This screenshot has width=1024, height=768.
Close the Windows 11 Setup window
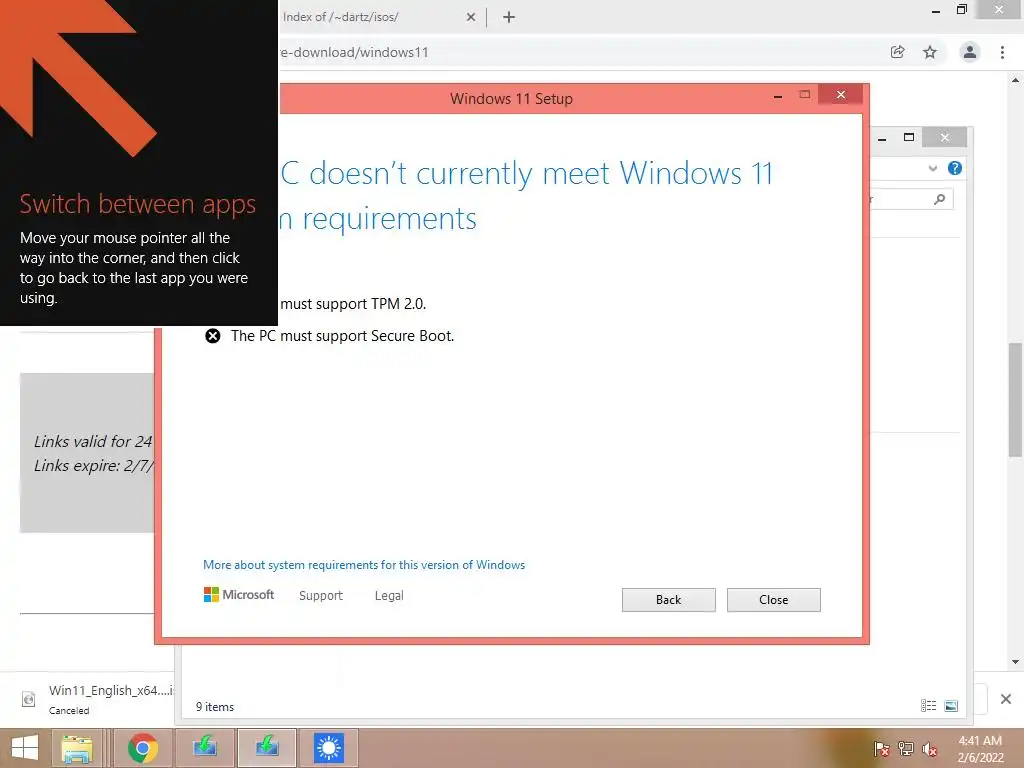pos(840,95)
